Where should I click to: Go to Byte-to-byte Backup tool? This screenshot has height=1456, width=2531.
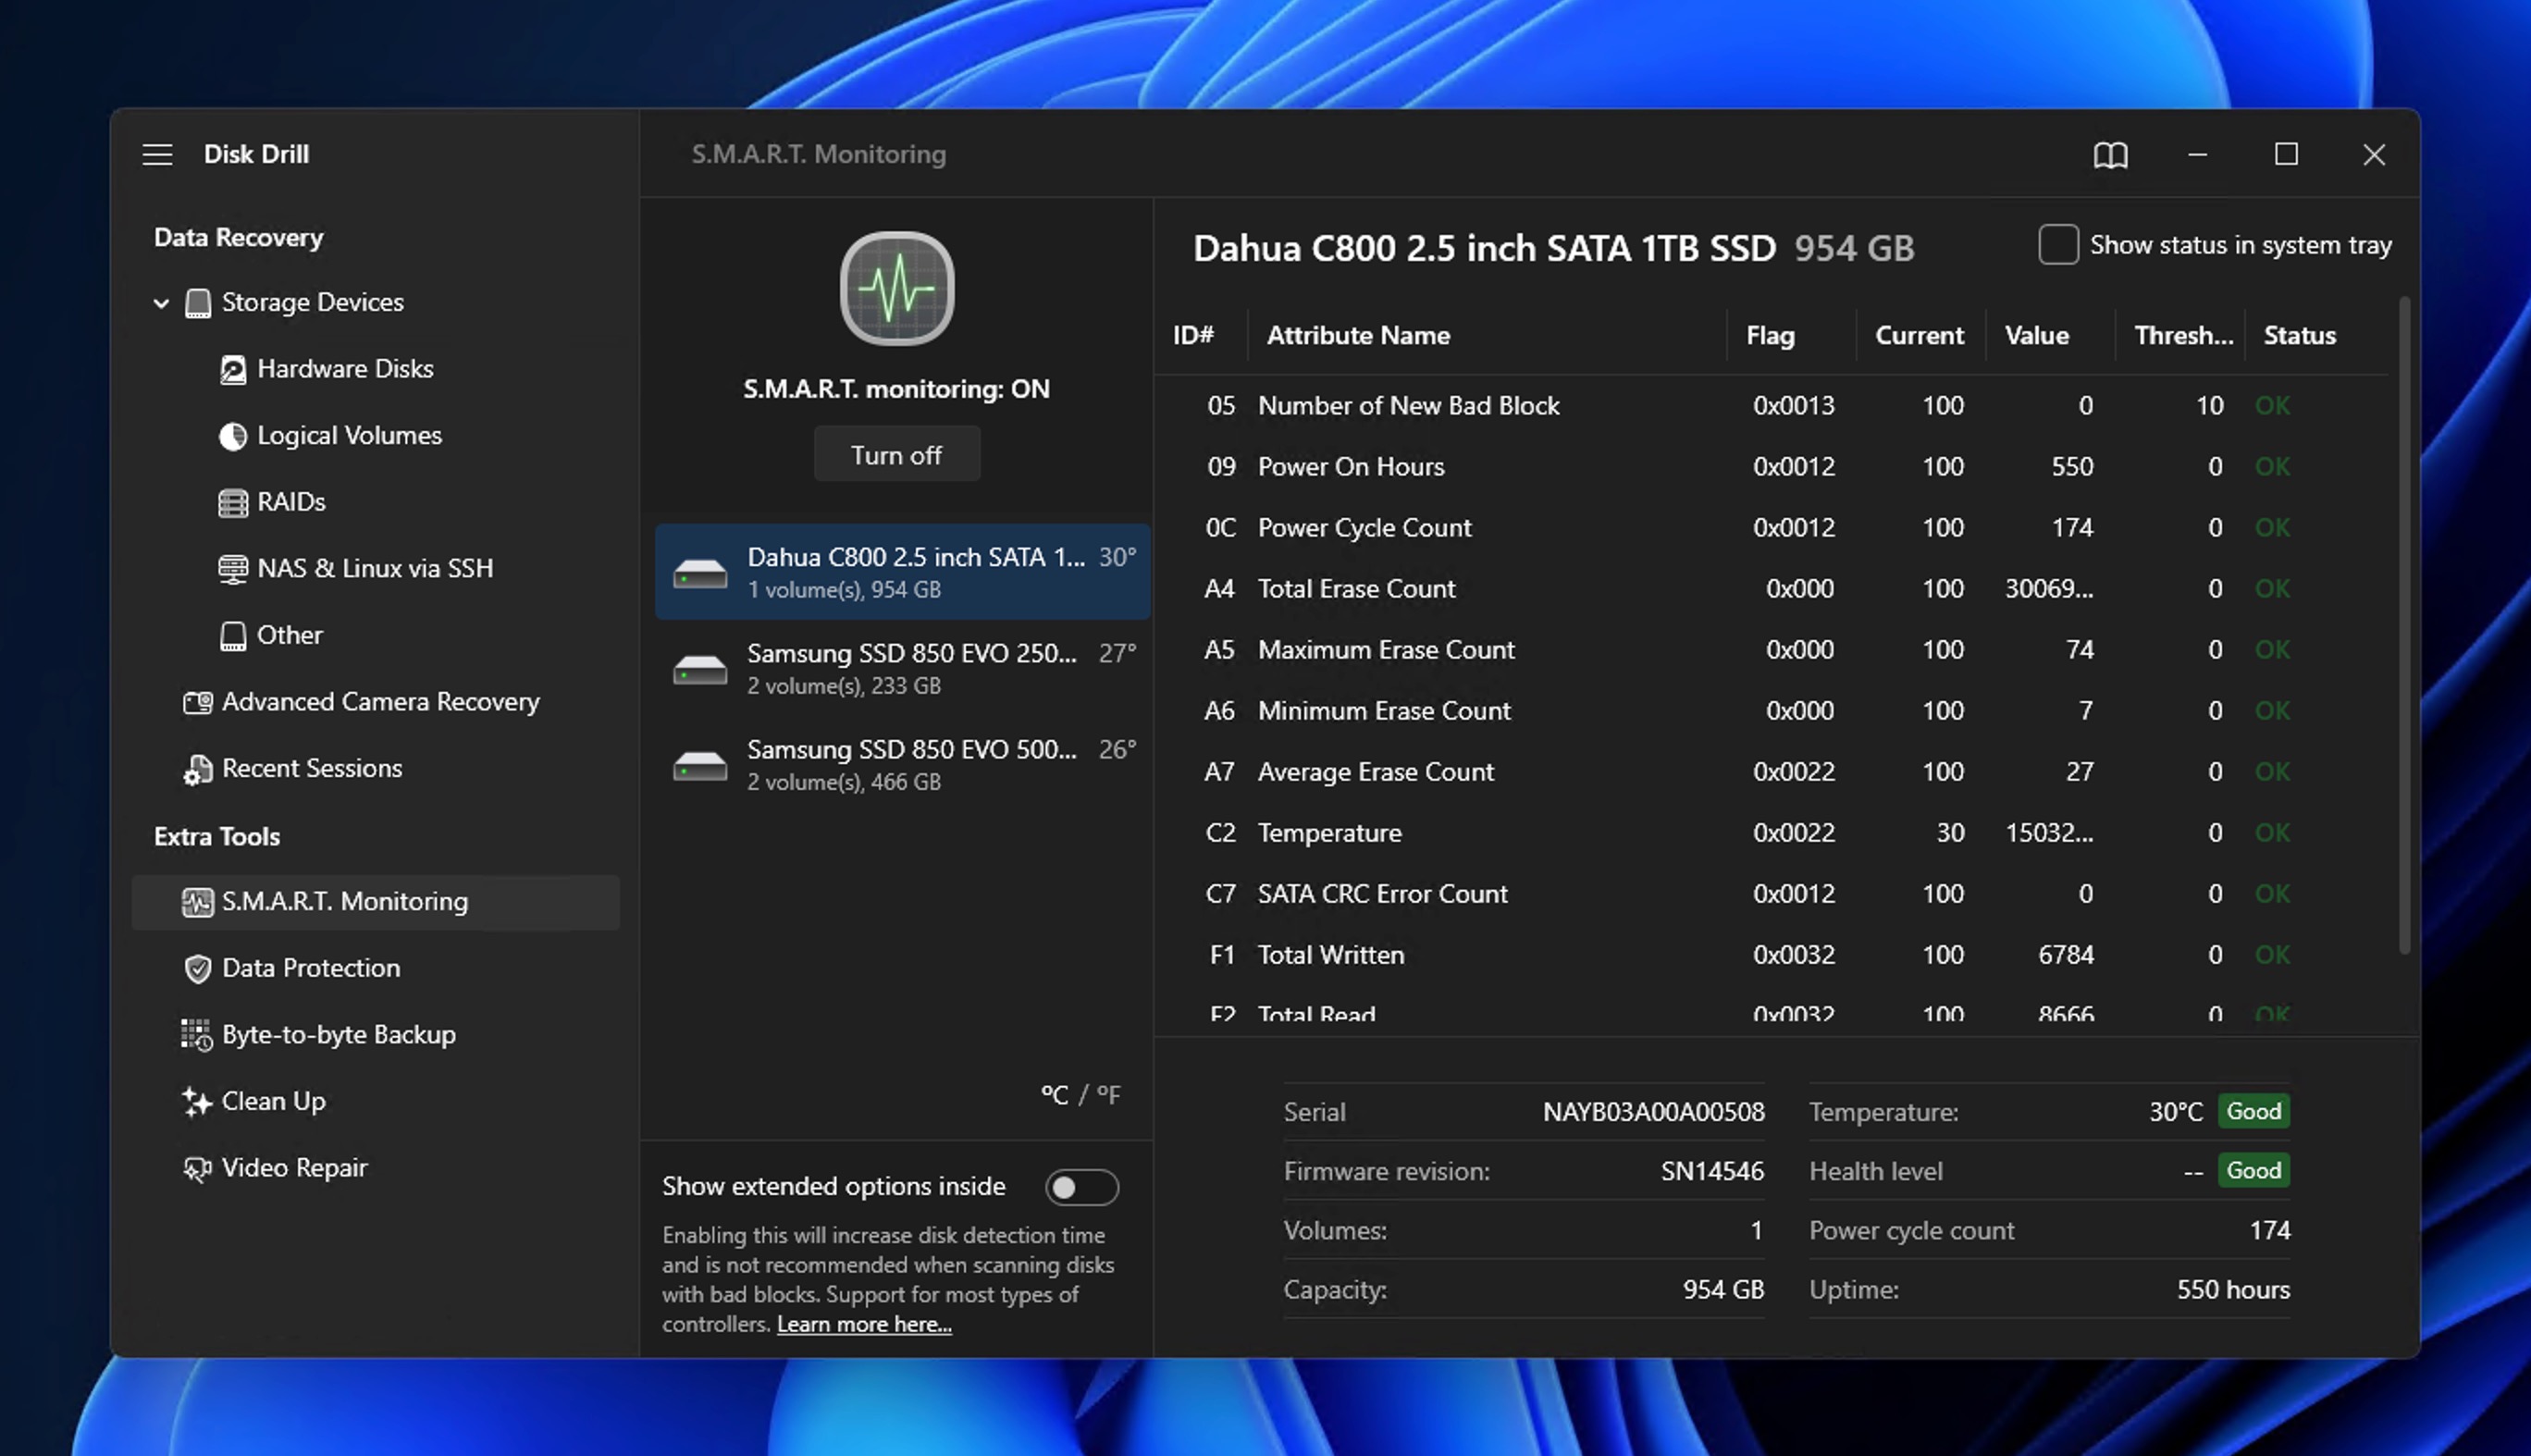pyautogui.click(x=339, y=1035)
